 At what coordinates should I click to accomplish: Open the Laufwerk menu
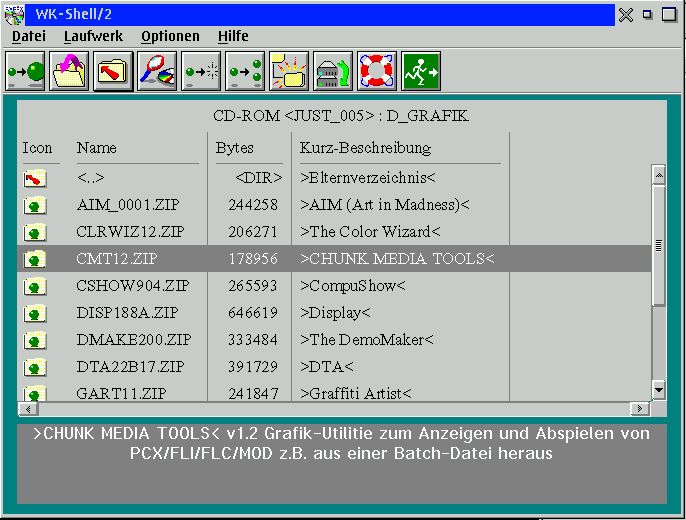93,36
